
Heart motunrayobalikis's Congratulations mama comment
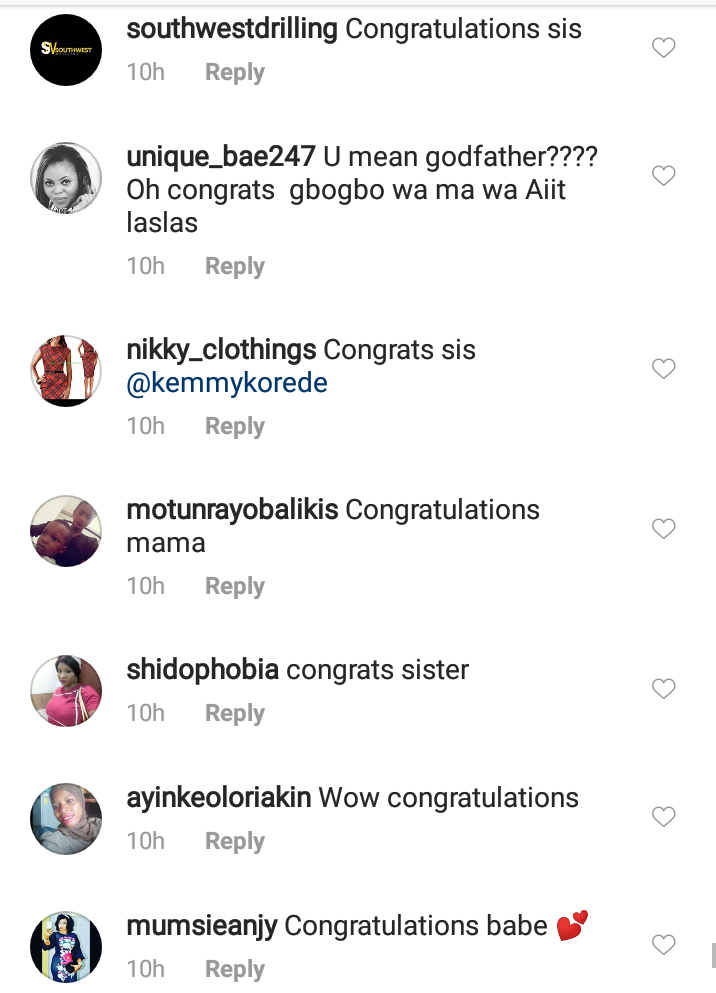[x=664, y=529]
